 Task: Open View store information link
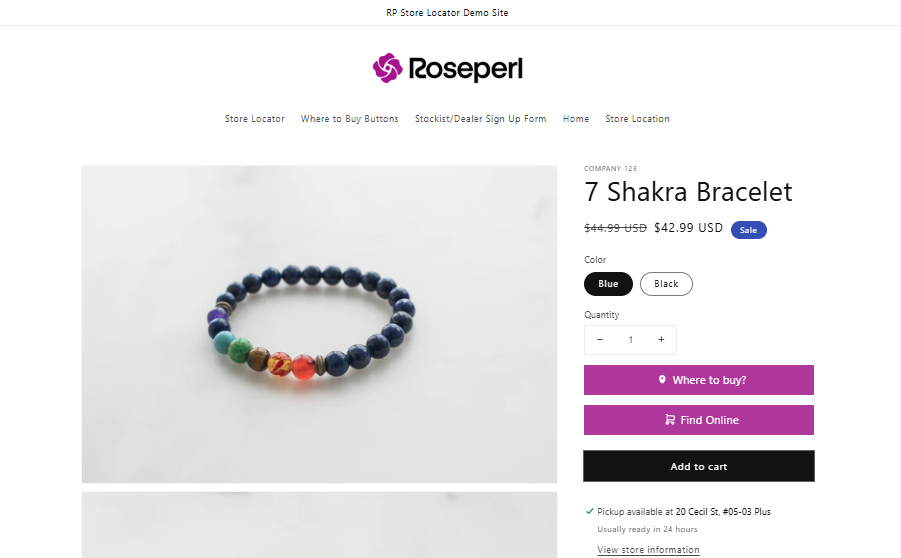coord(648,550)
